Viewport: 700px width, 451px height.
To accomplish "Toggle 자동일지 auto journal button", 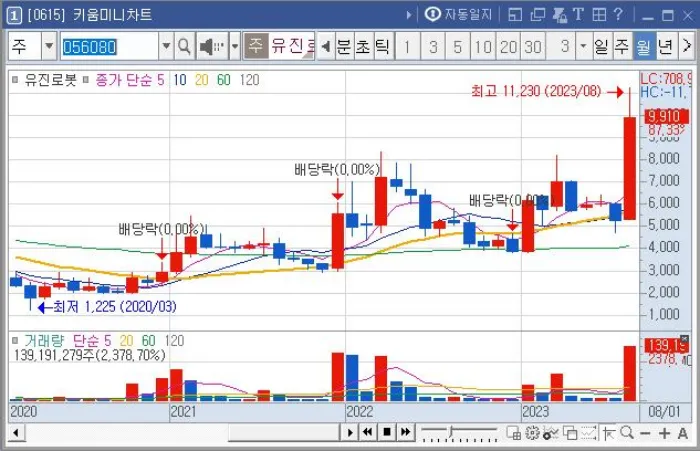I will 458,15.
